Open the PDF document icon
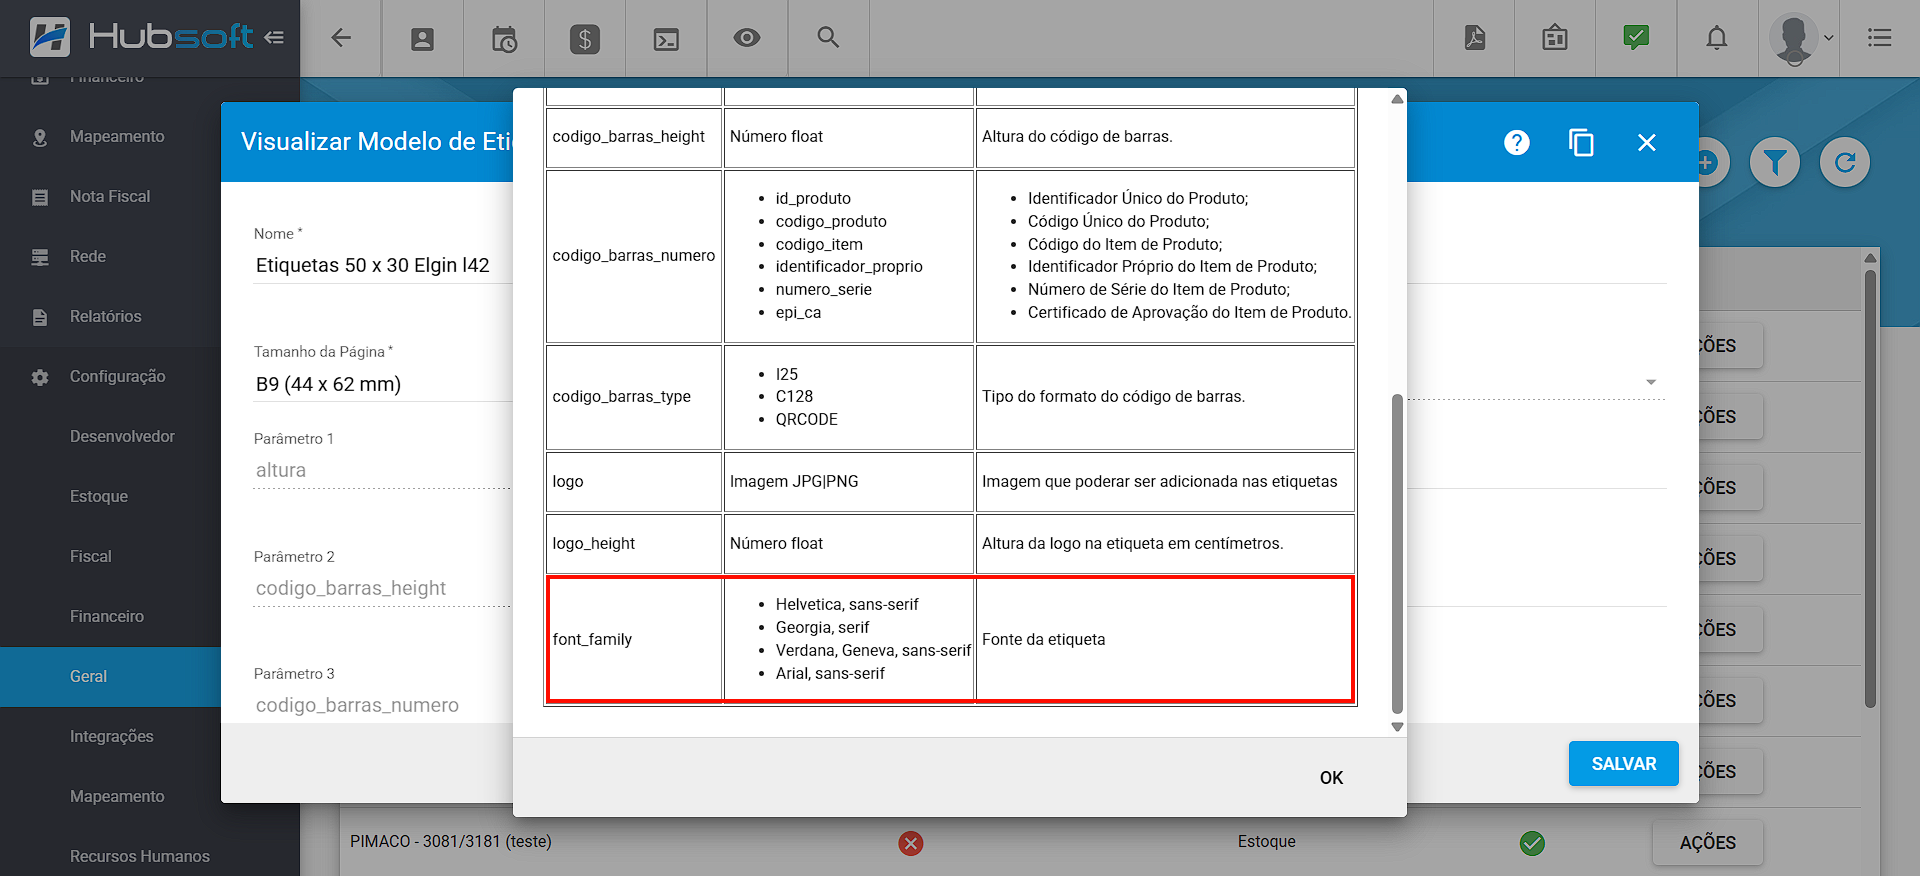Image resolution: width=1920 pixels, height=876 pixels. 1475,38
